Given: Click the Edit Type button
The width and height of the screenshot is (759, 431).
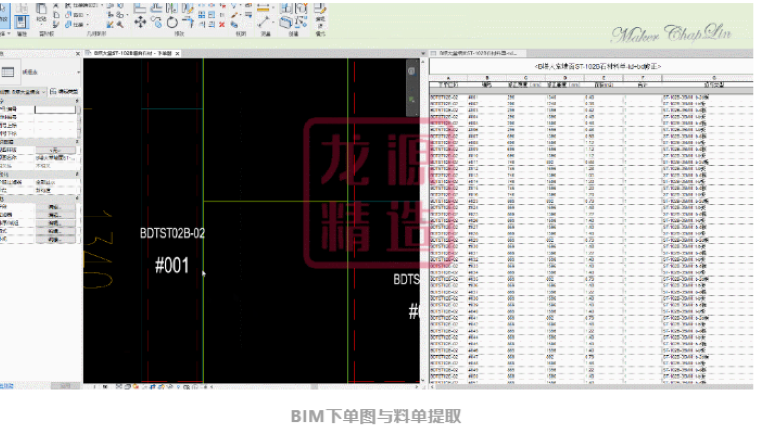Looking at the screenshot, I should click(x=64, y=92).
